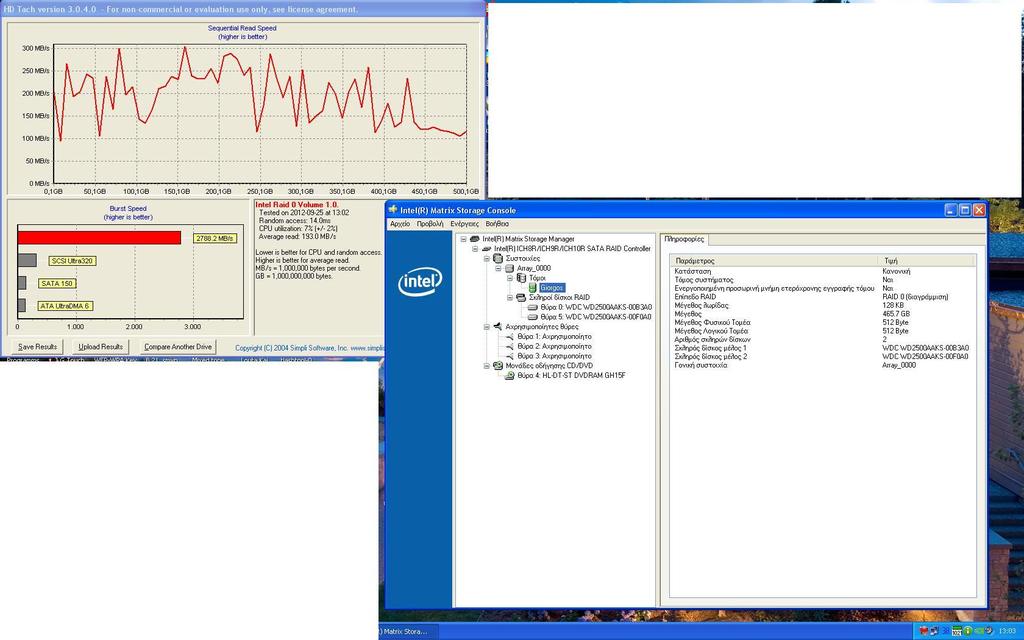Open the Ενέργειες menu
The height and width of the screenshot is (640, 1024).
point(464,224)
